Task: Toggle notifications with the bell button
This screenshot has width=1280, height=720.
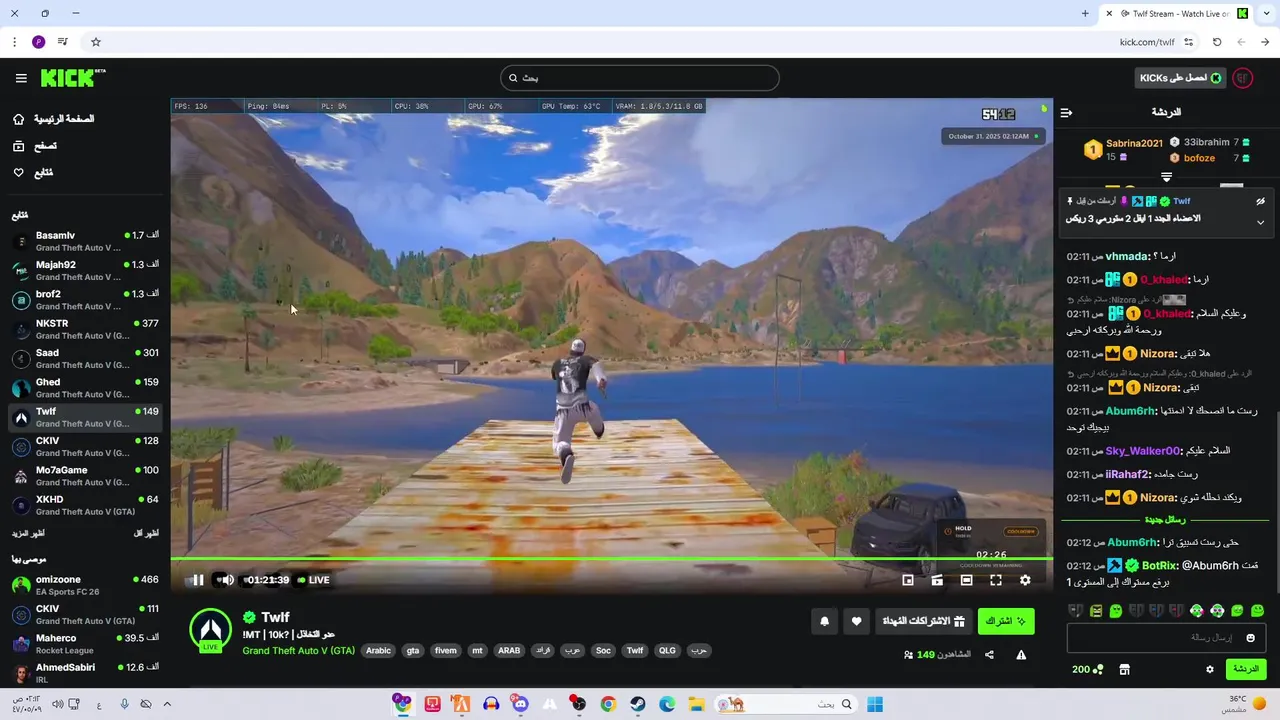Action: click(x=825, y=621)
